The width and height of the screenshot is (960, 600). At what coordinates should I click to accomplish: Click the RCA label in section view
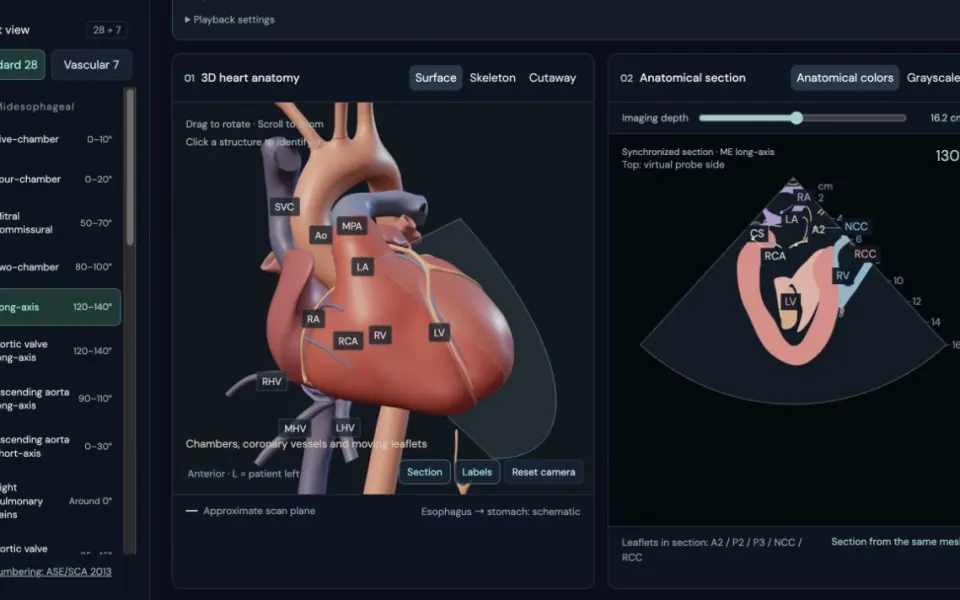(774, 256)
